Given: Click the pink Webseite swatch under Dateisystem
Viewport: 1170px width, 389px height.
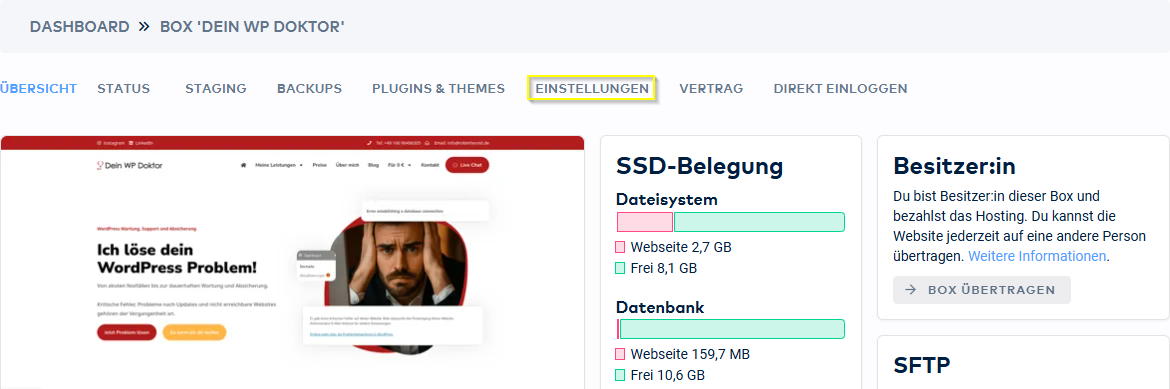Looking at the screenshot, I should coord(620,247).
